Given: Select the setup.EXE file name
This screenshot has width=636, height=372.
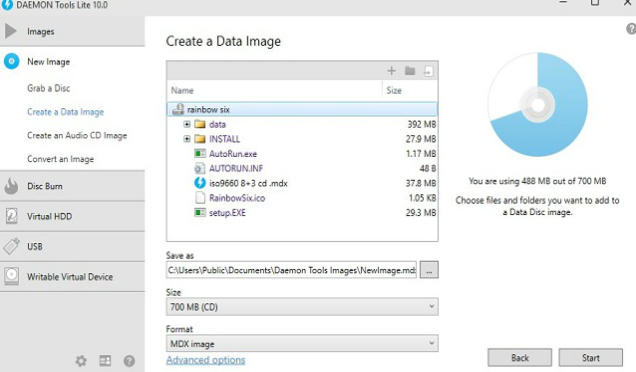Looking at the screenshot, I should pyautogui.click(x=227, y=213).
